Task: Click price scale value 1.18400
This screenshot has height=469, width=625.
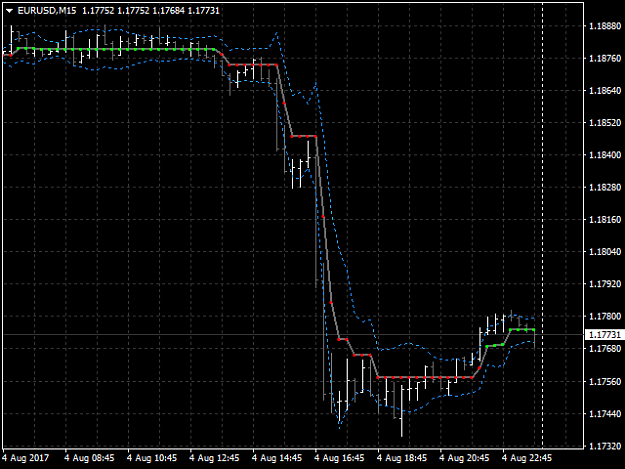Action: pos(605,155)
